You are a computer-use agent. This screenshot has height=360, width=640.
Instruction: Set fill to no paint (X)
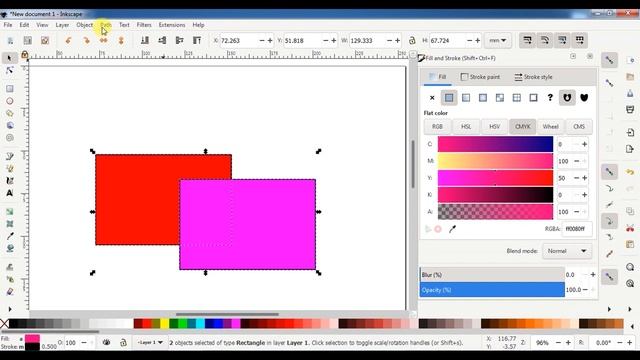pyautogui.click(x=432, y=98)
